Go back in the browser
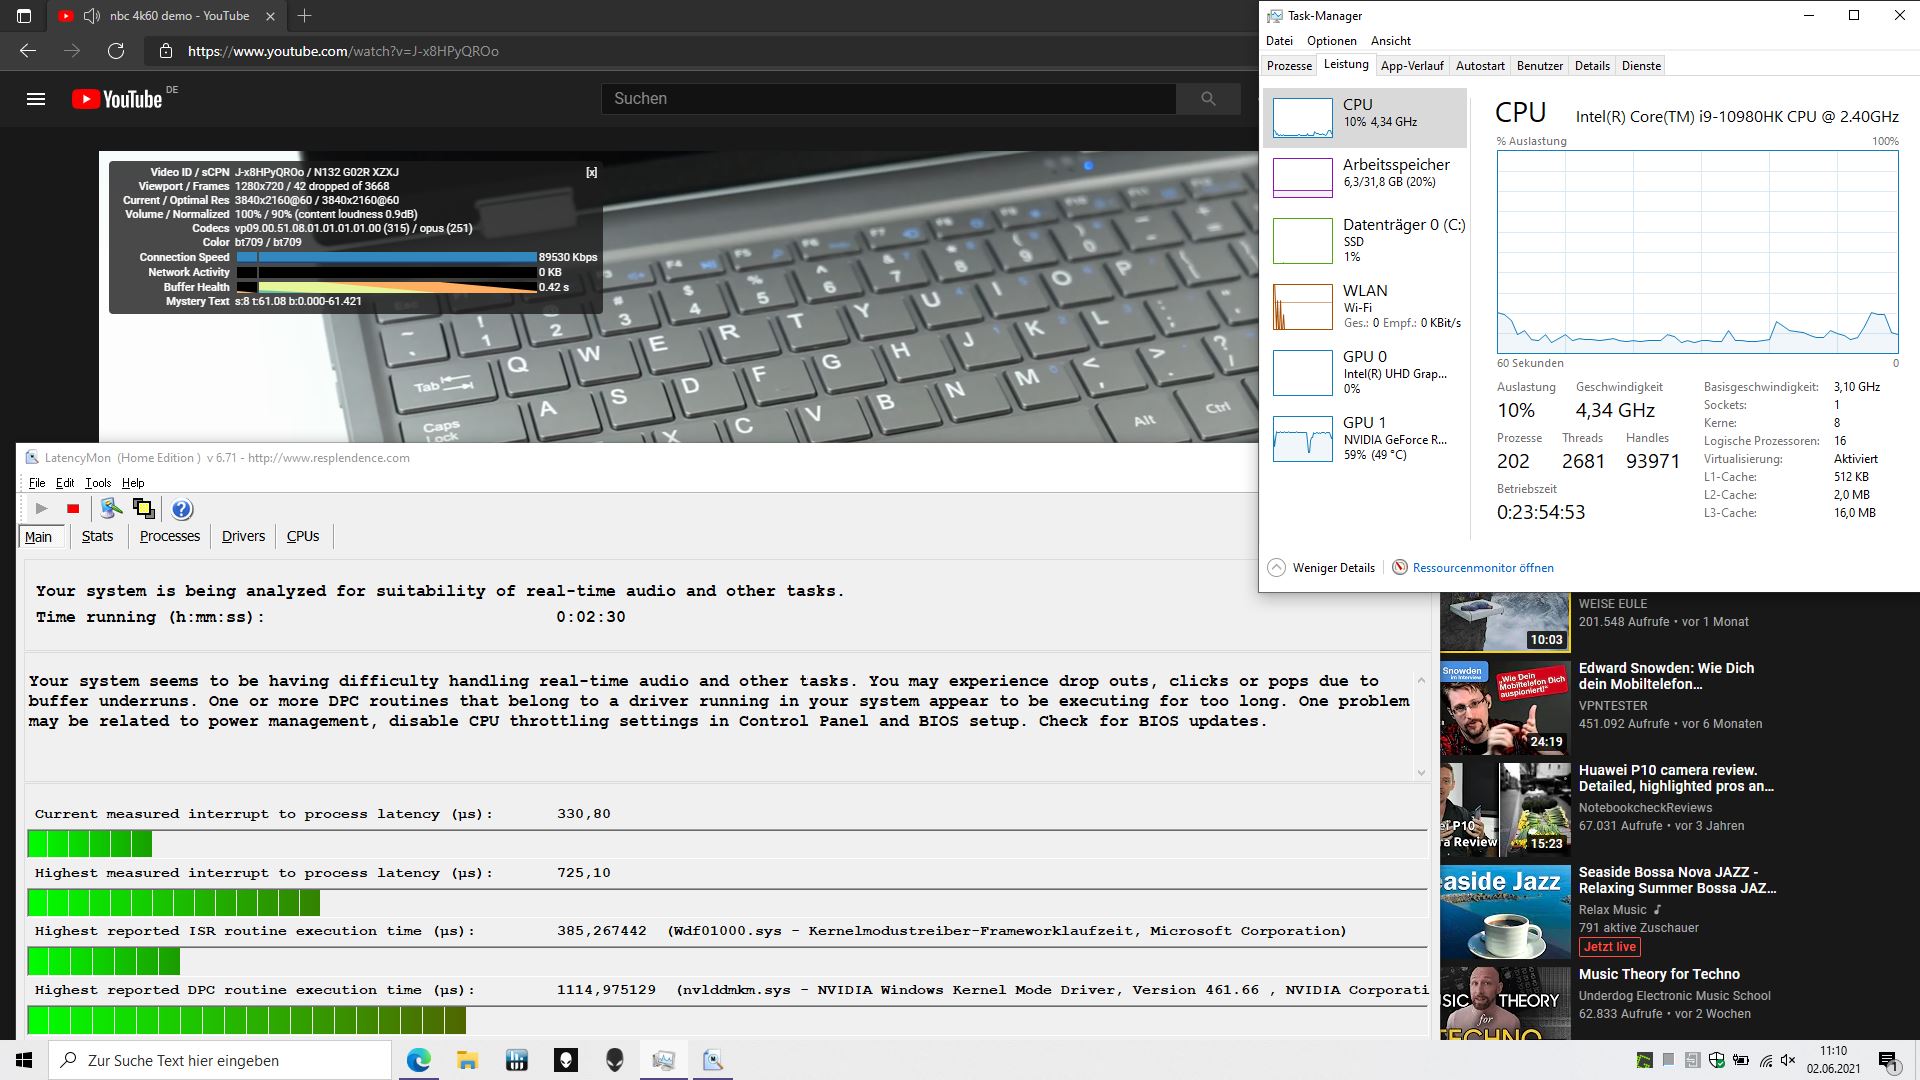Screen dimensions: 1920x1080 click(x=28, y=51)
